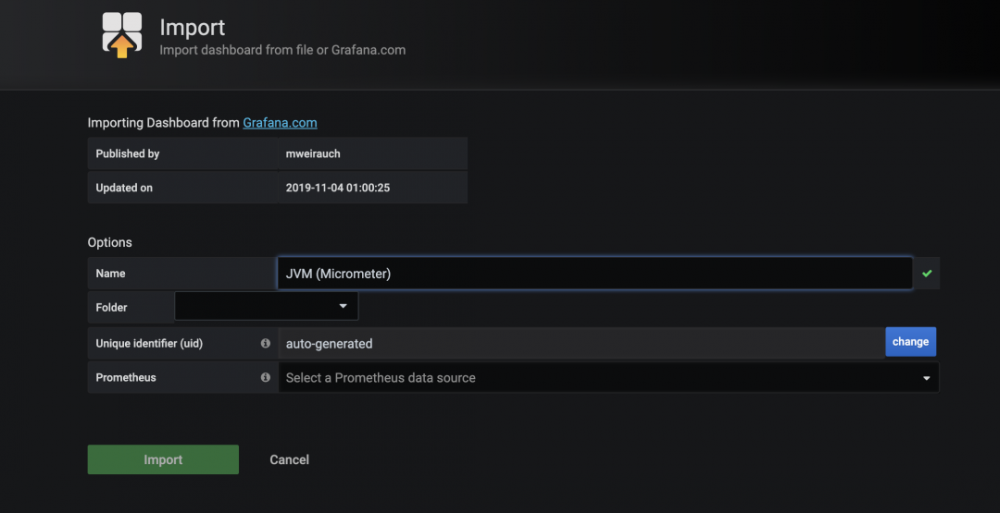Click the Folder label
1000x513 pixels.
[x=112, y=307]
